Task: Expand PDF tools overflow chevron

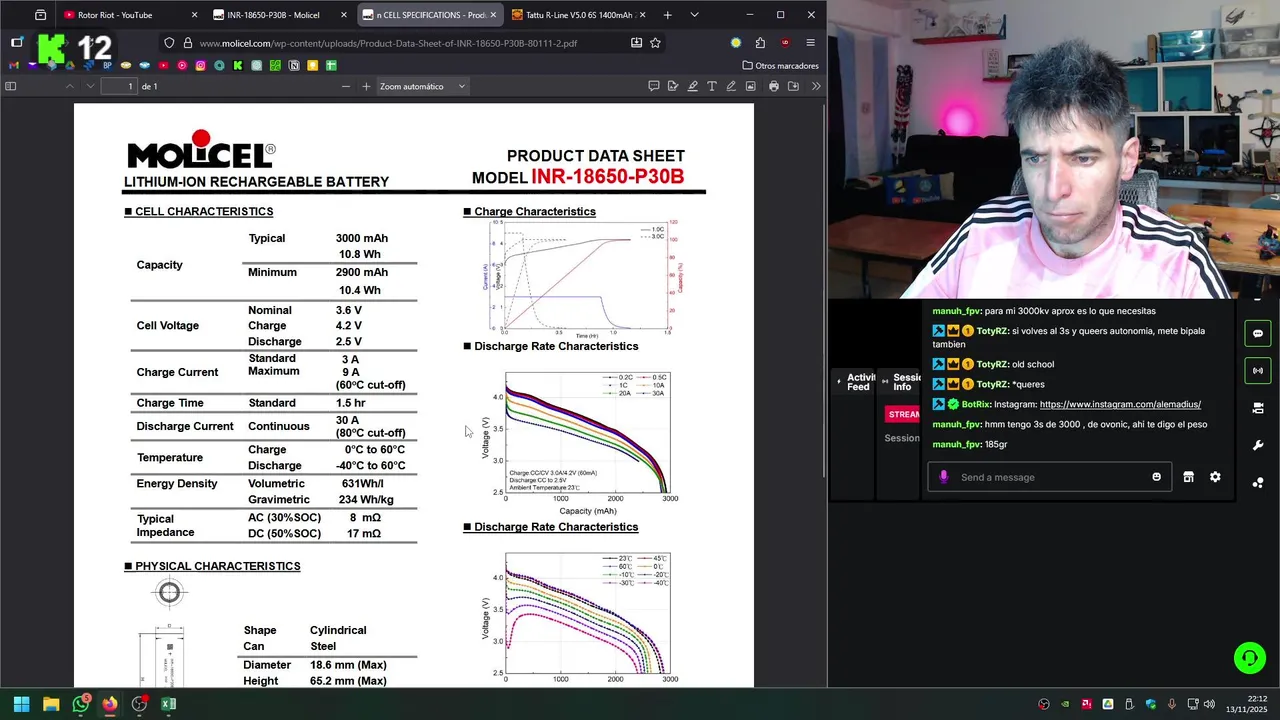Action: coord(816,86)
